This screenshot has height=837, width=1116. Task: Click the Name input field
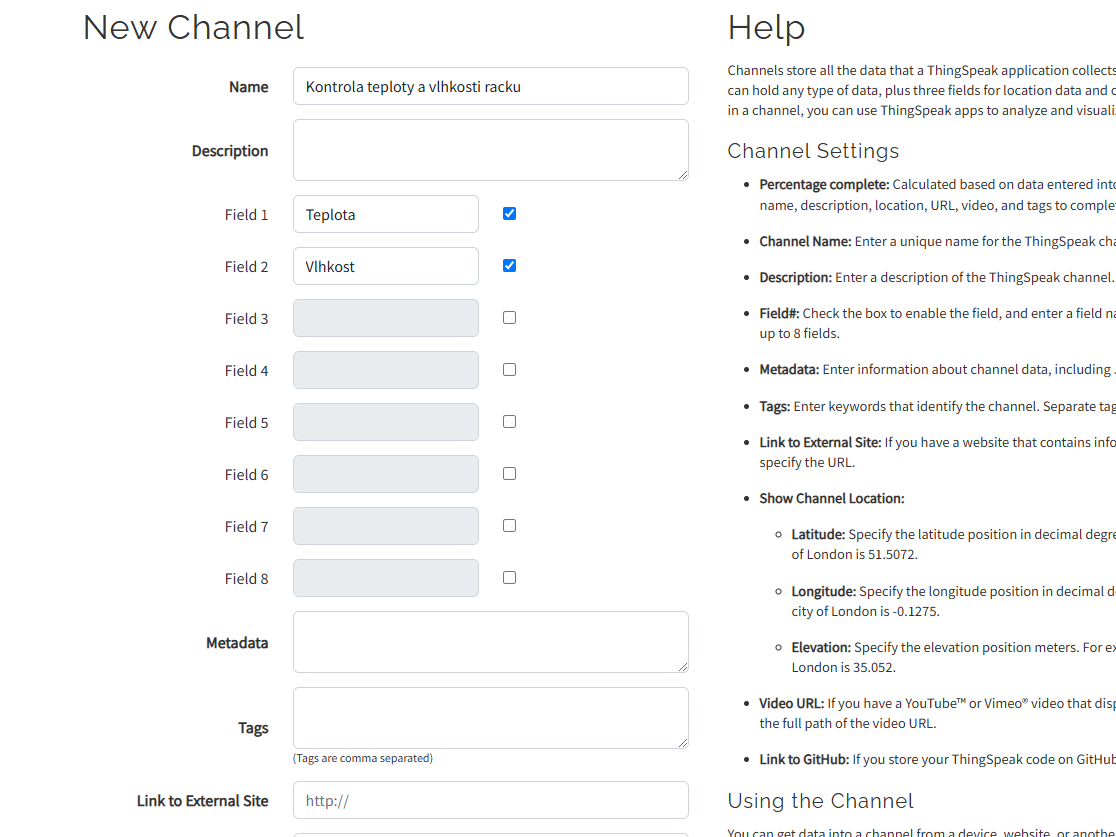pyautogui.click(x=490, y=86)
